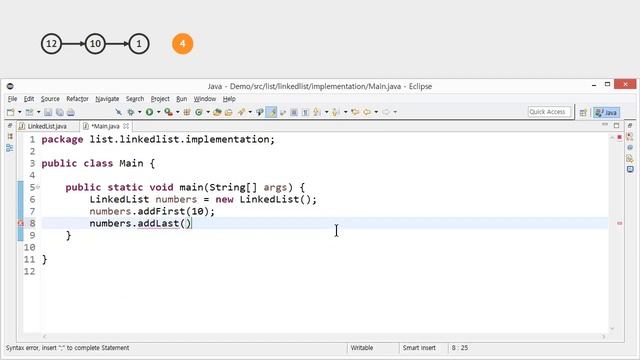Click the 8 : 25 cursor position

pyautogui.click(x=460, y=348)
